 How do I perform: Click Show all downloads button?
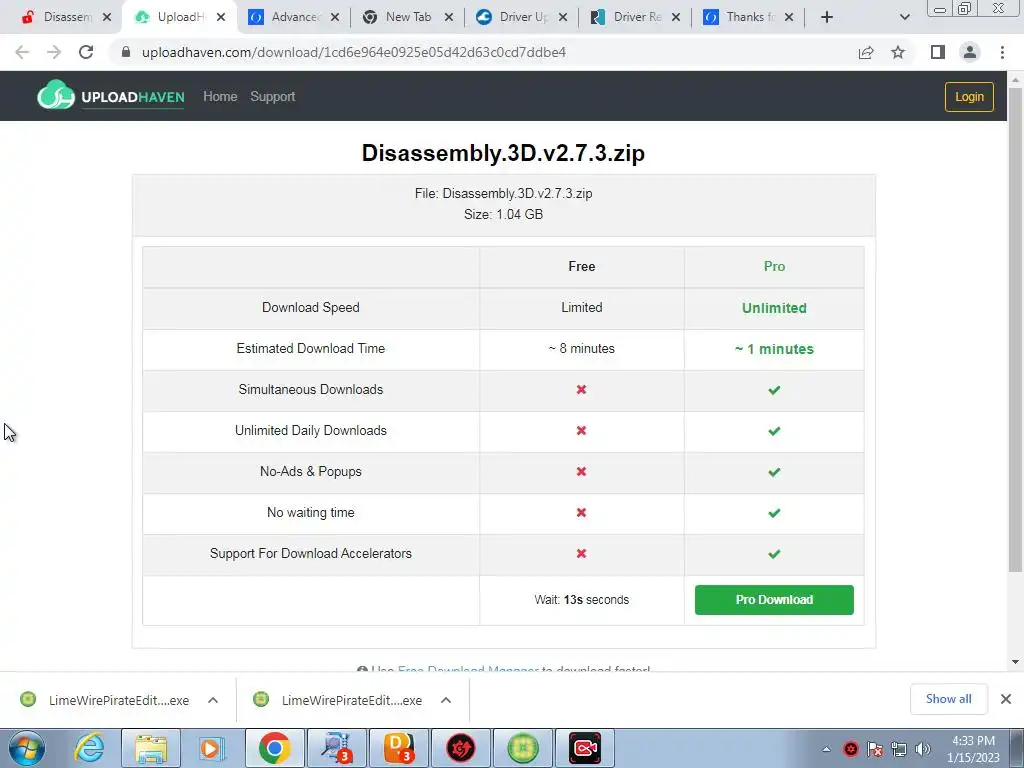[x=948, y=699]
